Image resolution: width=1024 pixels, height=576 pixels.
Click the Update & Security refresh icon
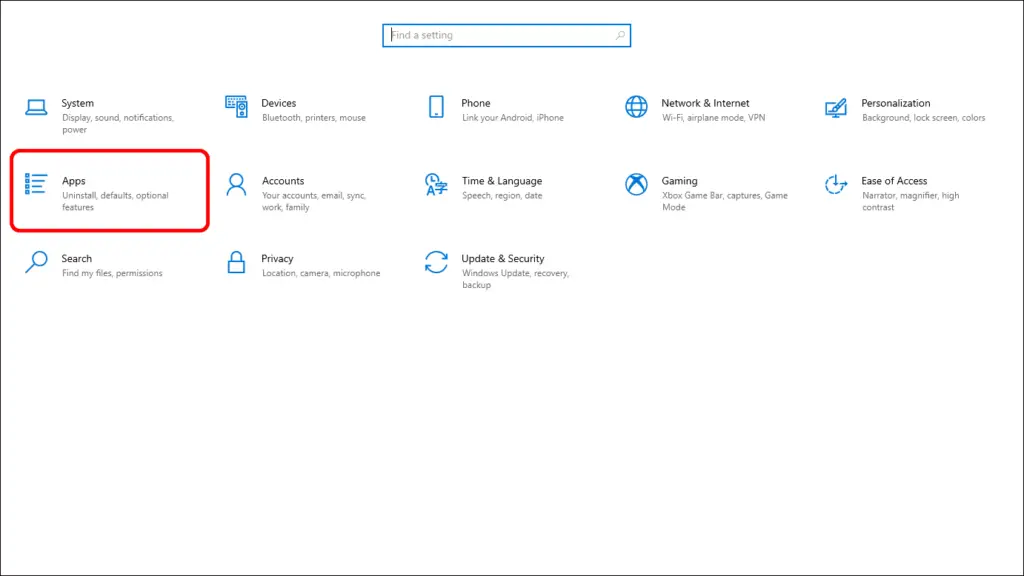coord(436,263)
